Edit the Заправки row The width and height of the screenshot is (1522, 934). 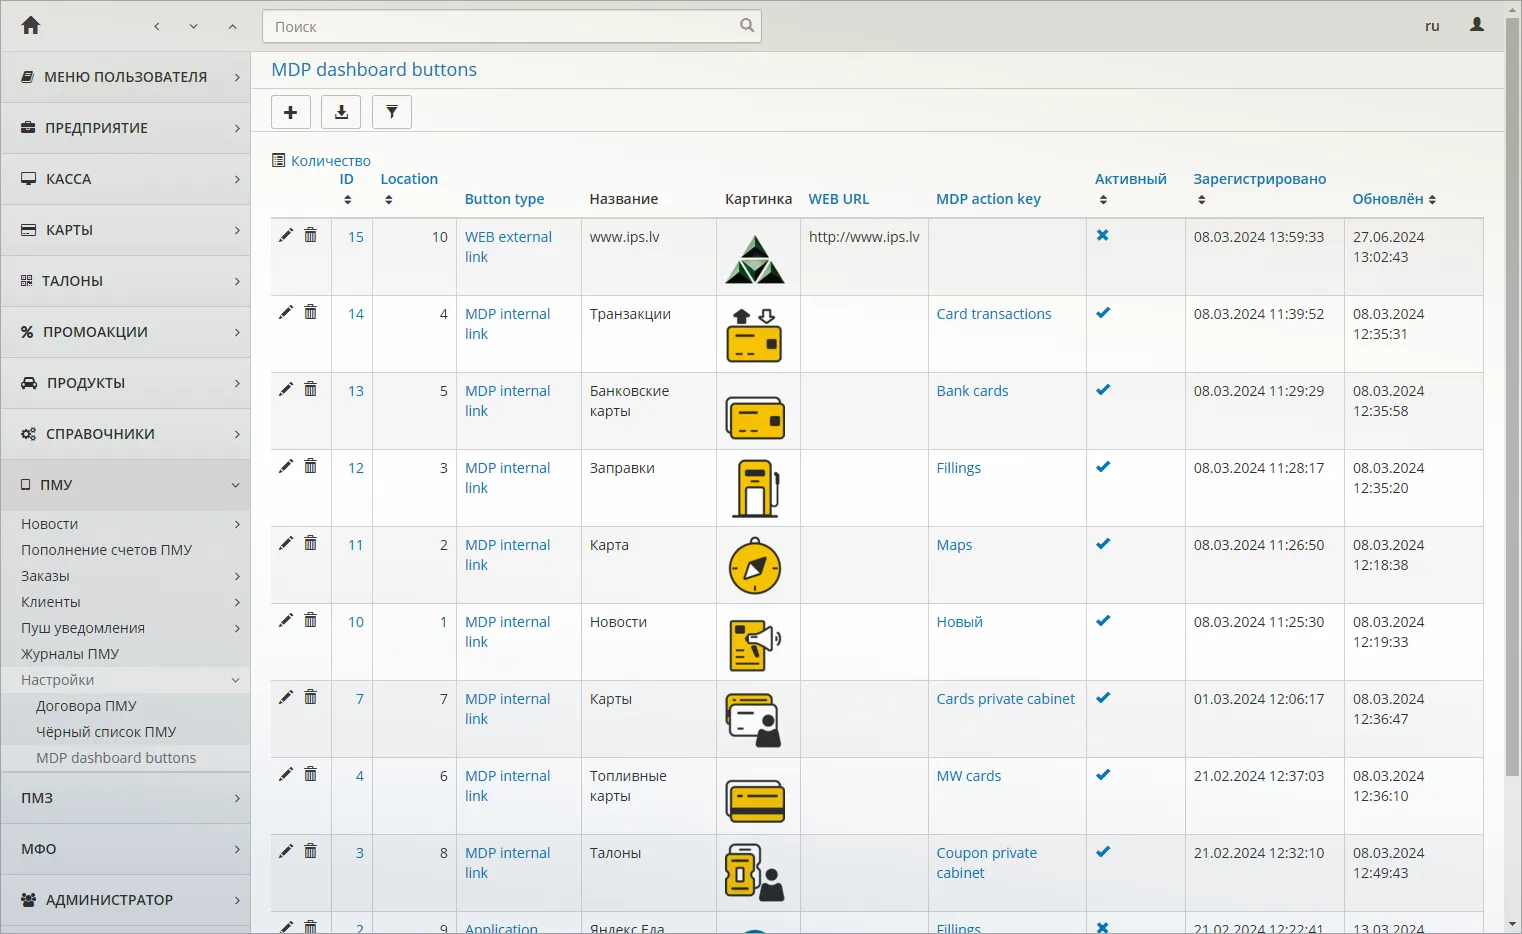tap(286, 466)
